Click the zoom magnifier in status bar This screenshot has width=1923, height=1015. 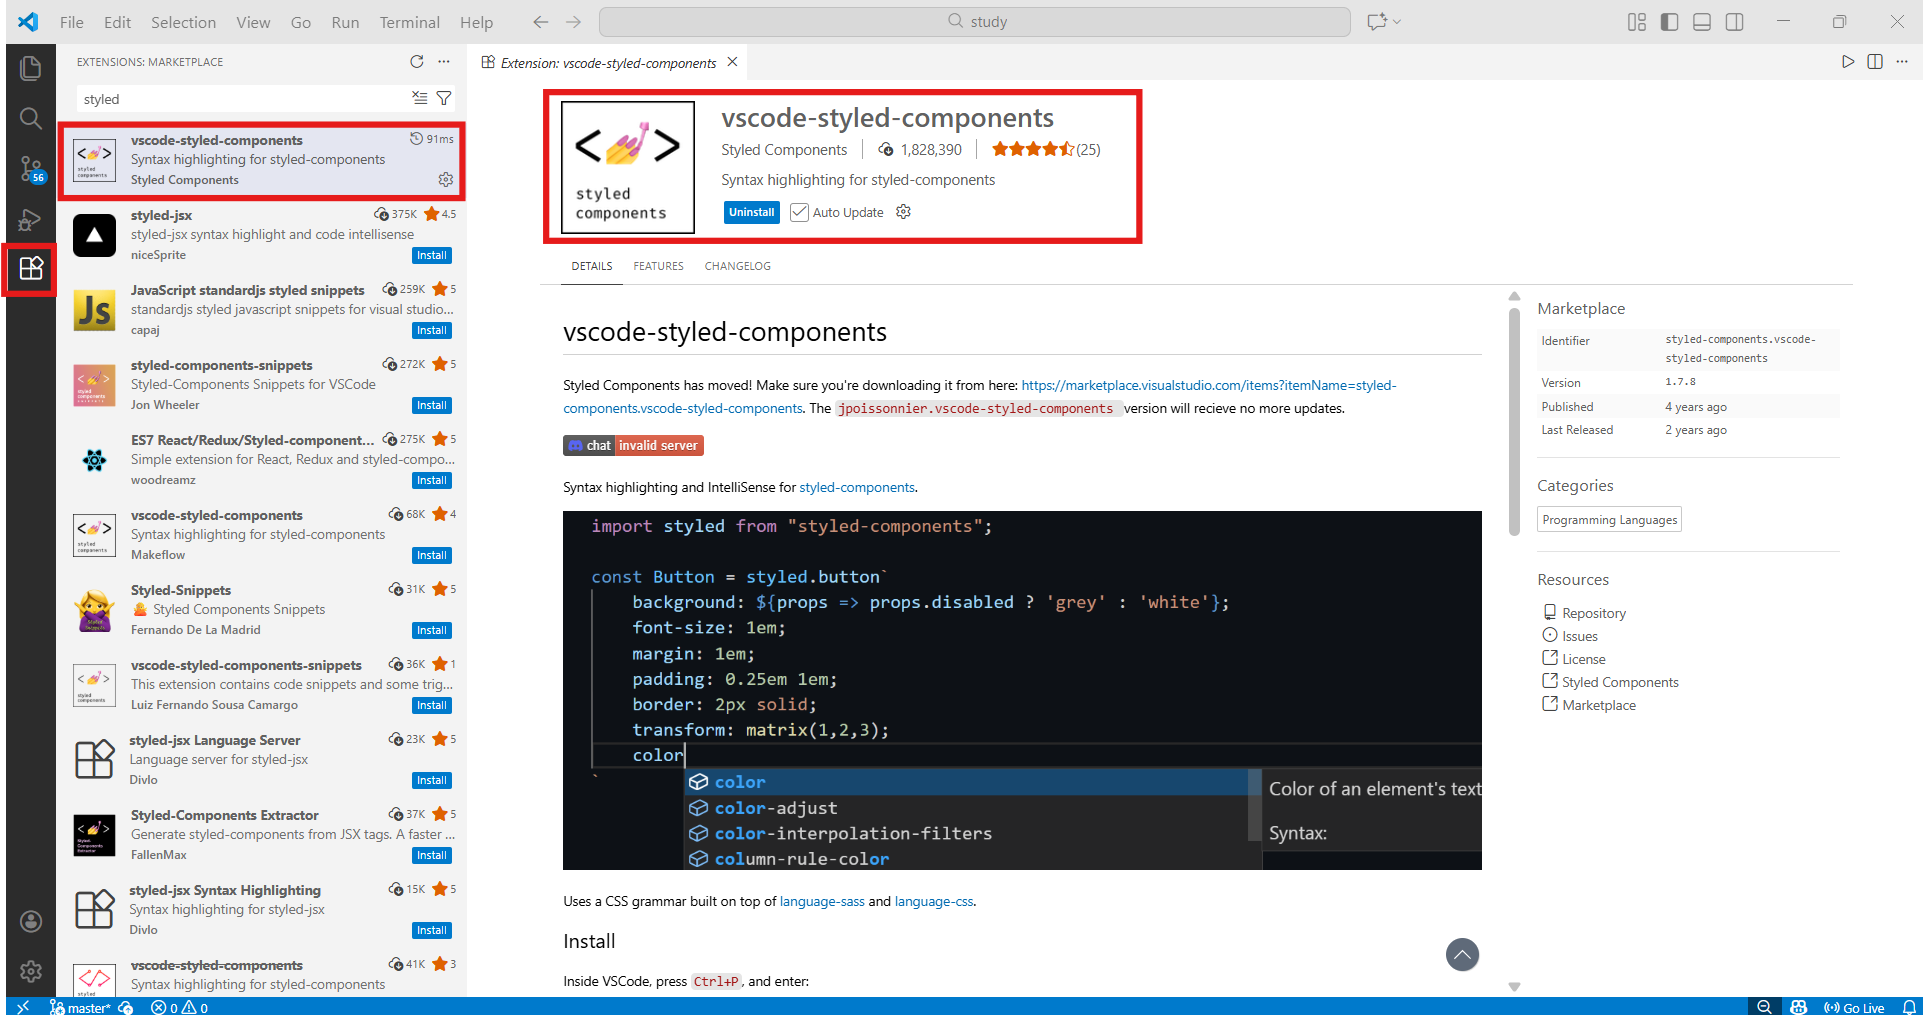click(1764, 1007)
